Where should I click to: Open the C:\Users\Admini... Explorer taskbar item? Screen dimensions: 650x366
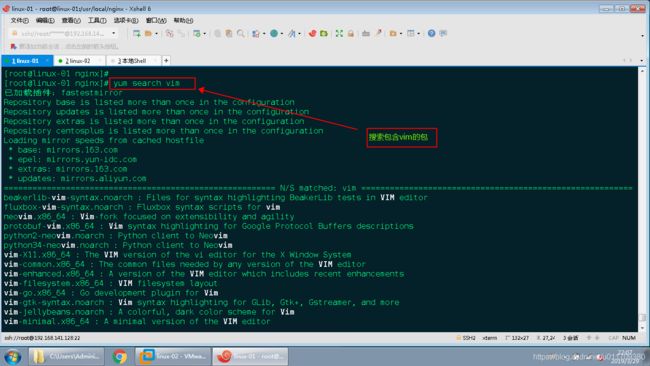(x=66, y=356)
